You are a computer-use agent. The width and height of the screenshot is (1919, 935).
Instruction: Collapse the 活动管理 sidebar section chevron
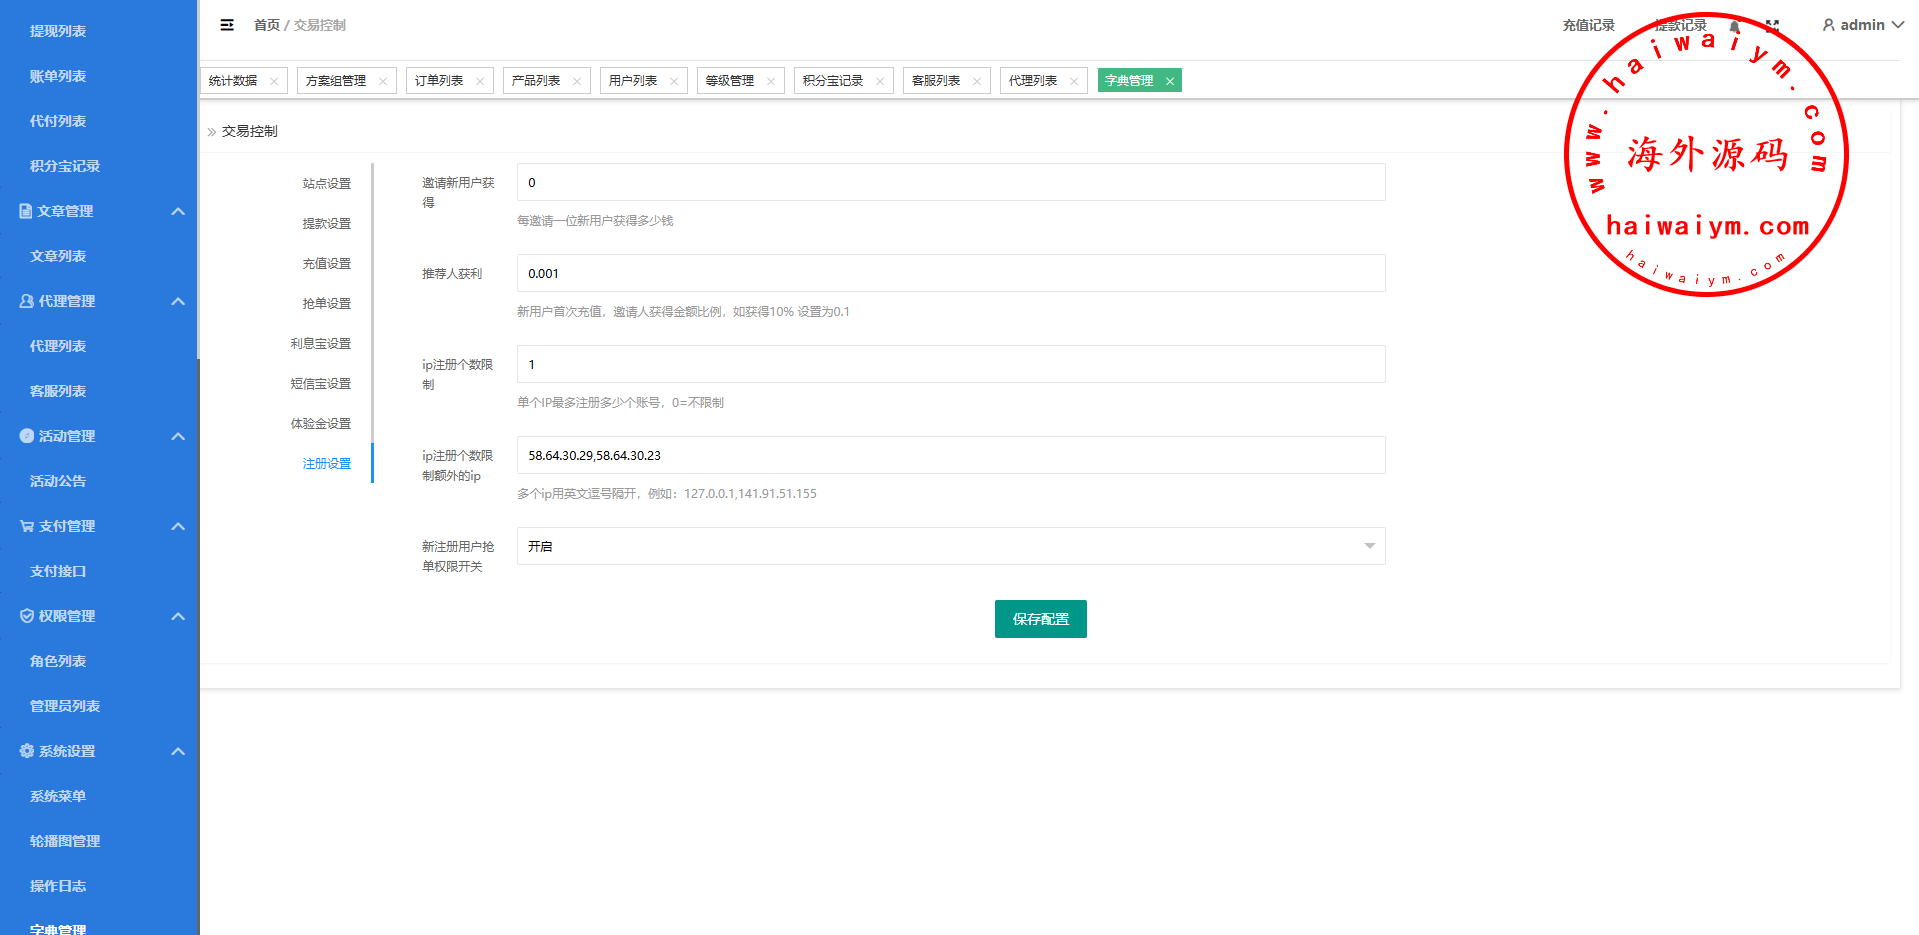click(x=178, y=436)
